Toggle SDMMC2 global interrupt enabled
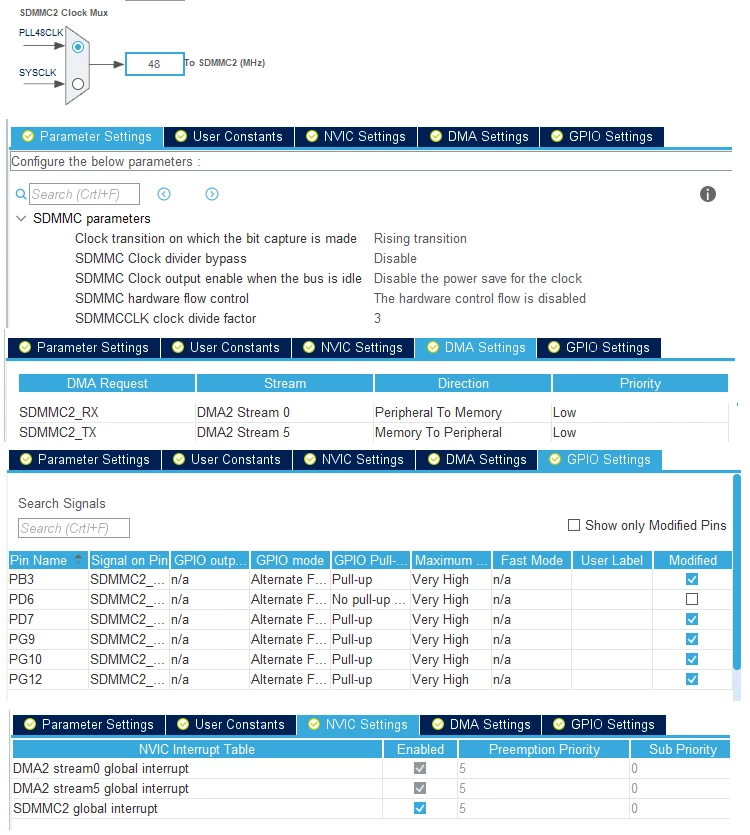 (420, 808)
